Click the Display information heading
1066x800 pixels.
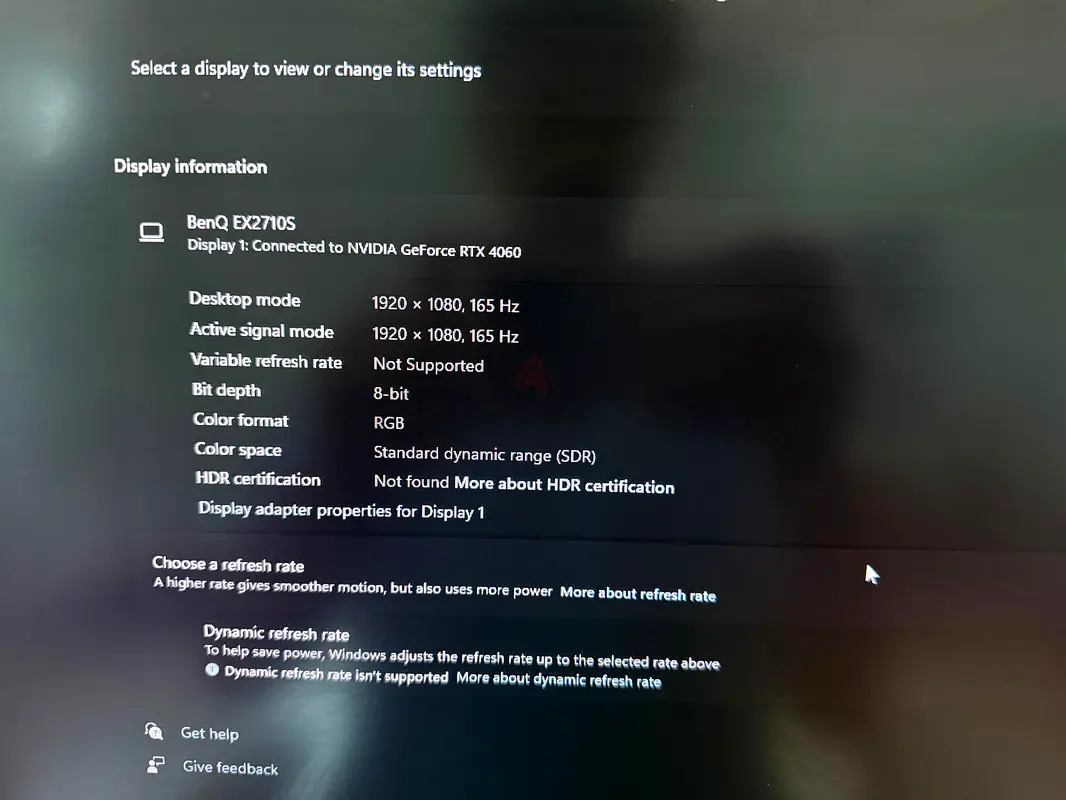pyautogui.click(x=190, y=167)
